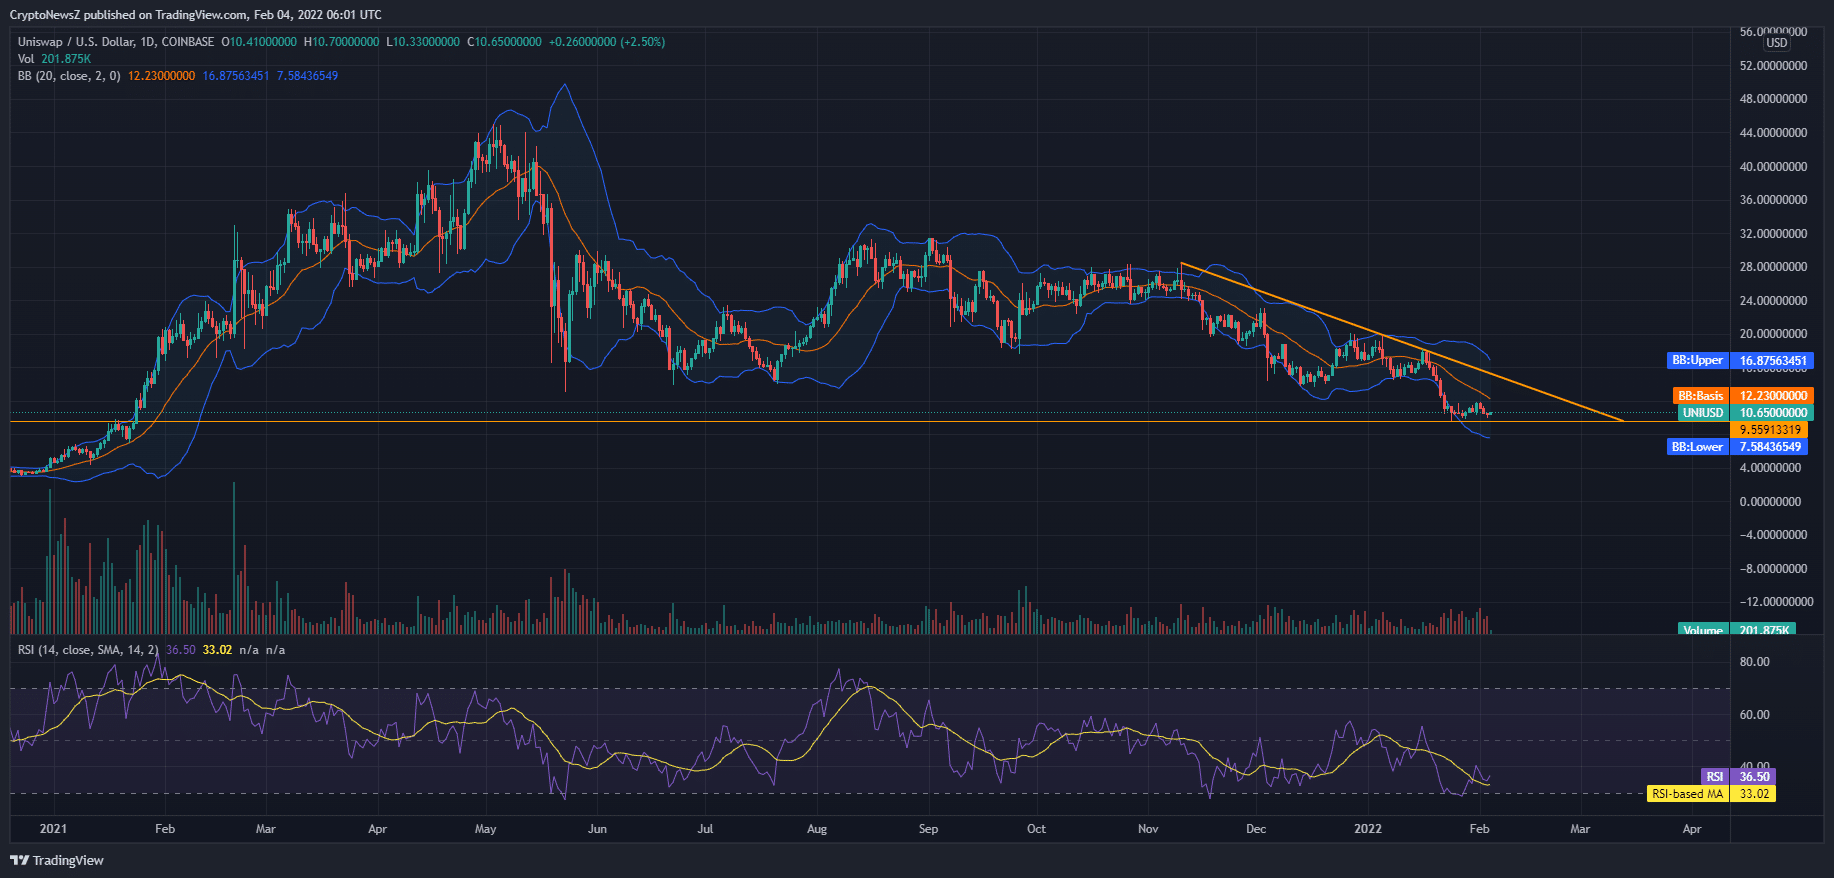The width and height of the screenshot is (1834, 878).
Task: Click the yellow RSI-based MA label
Action: pos(1687,794)
